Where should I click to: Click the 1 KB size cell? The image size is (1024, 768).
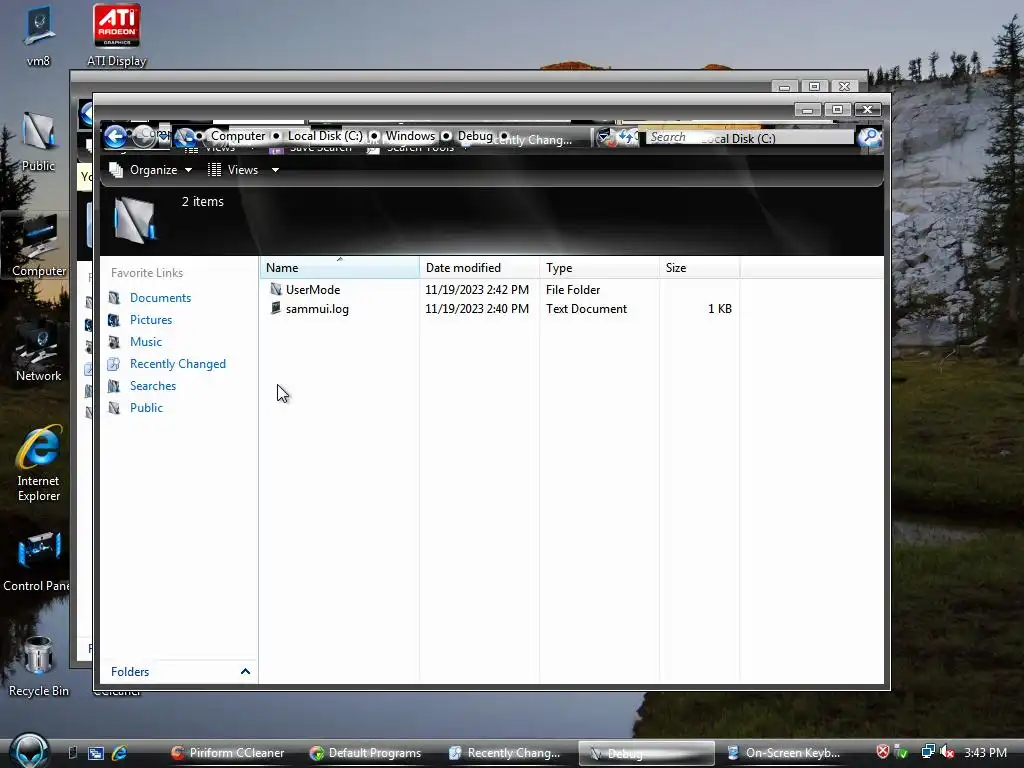[720, 309]
